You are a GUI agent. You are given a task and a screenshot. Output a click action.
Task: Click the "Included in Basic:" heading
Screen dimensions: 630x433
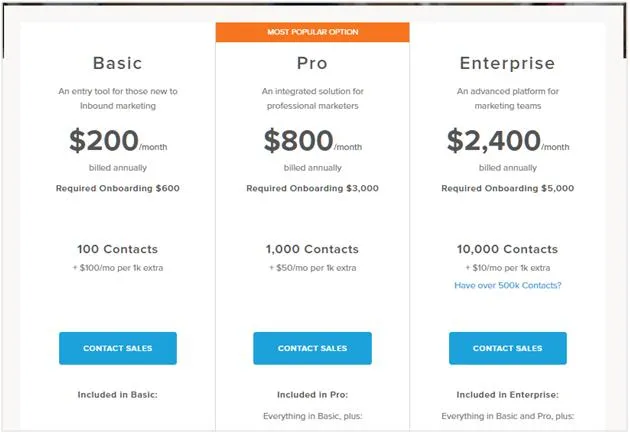(118, 395)
